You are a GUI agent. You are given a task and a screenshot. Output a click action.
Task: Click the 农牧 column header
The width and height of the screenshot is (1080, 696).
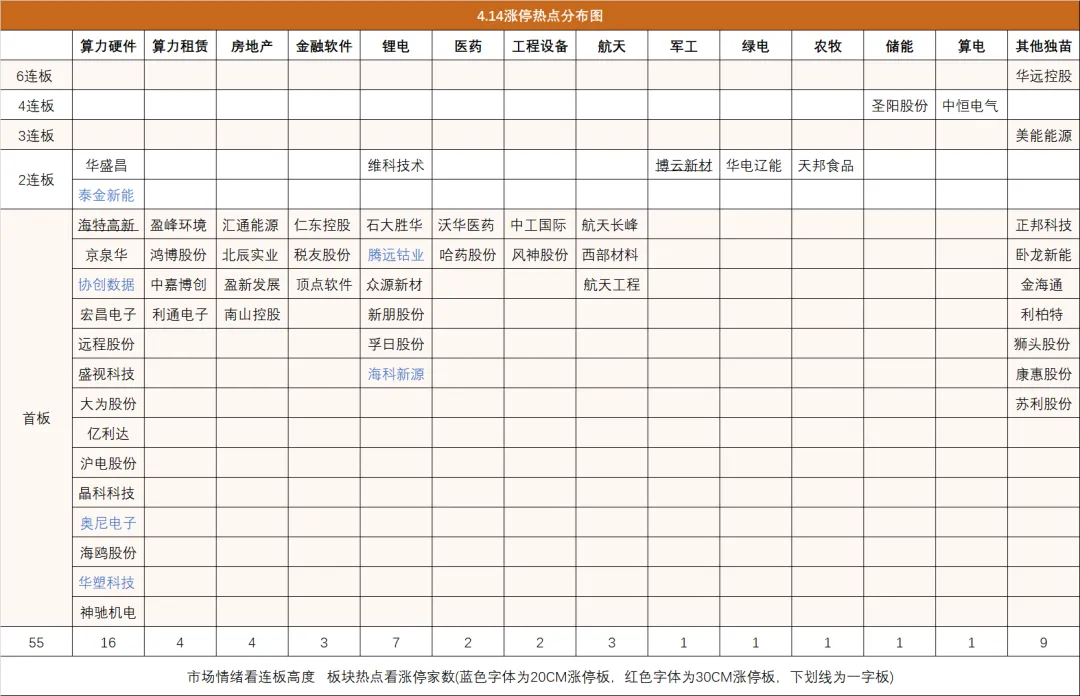point(828,46)
